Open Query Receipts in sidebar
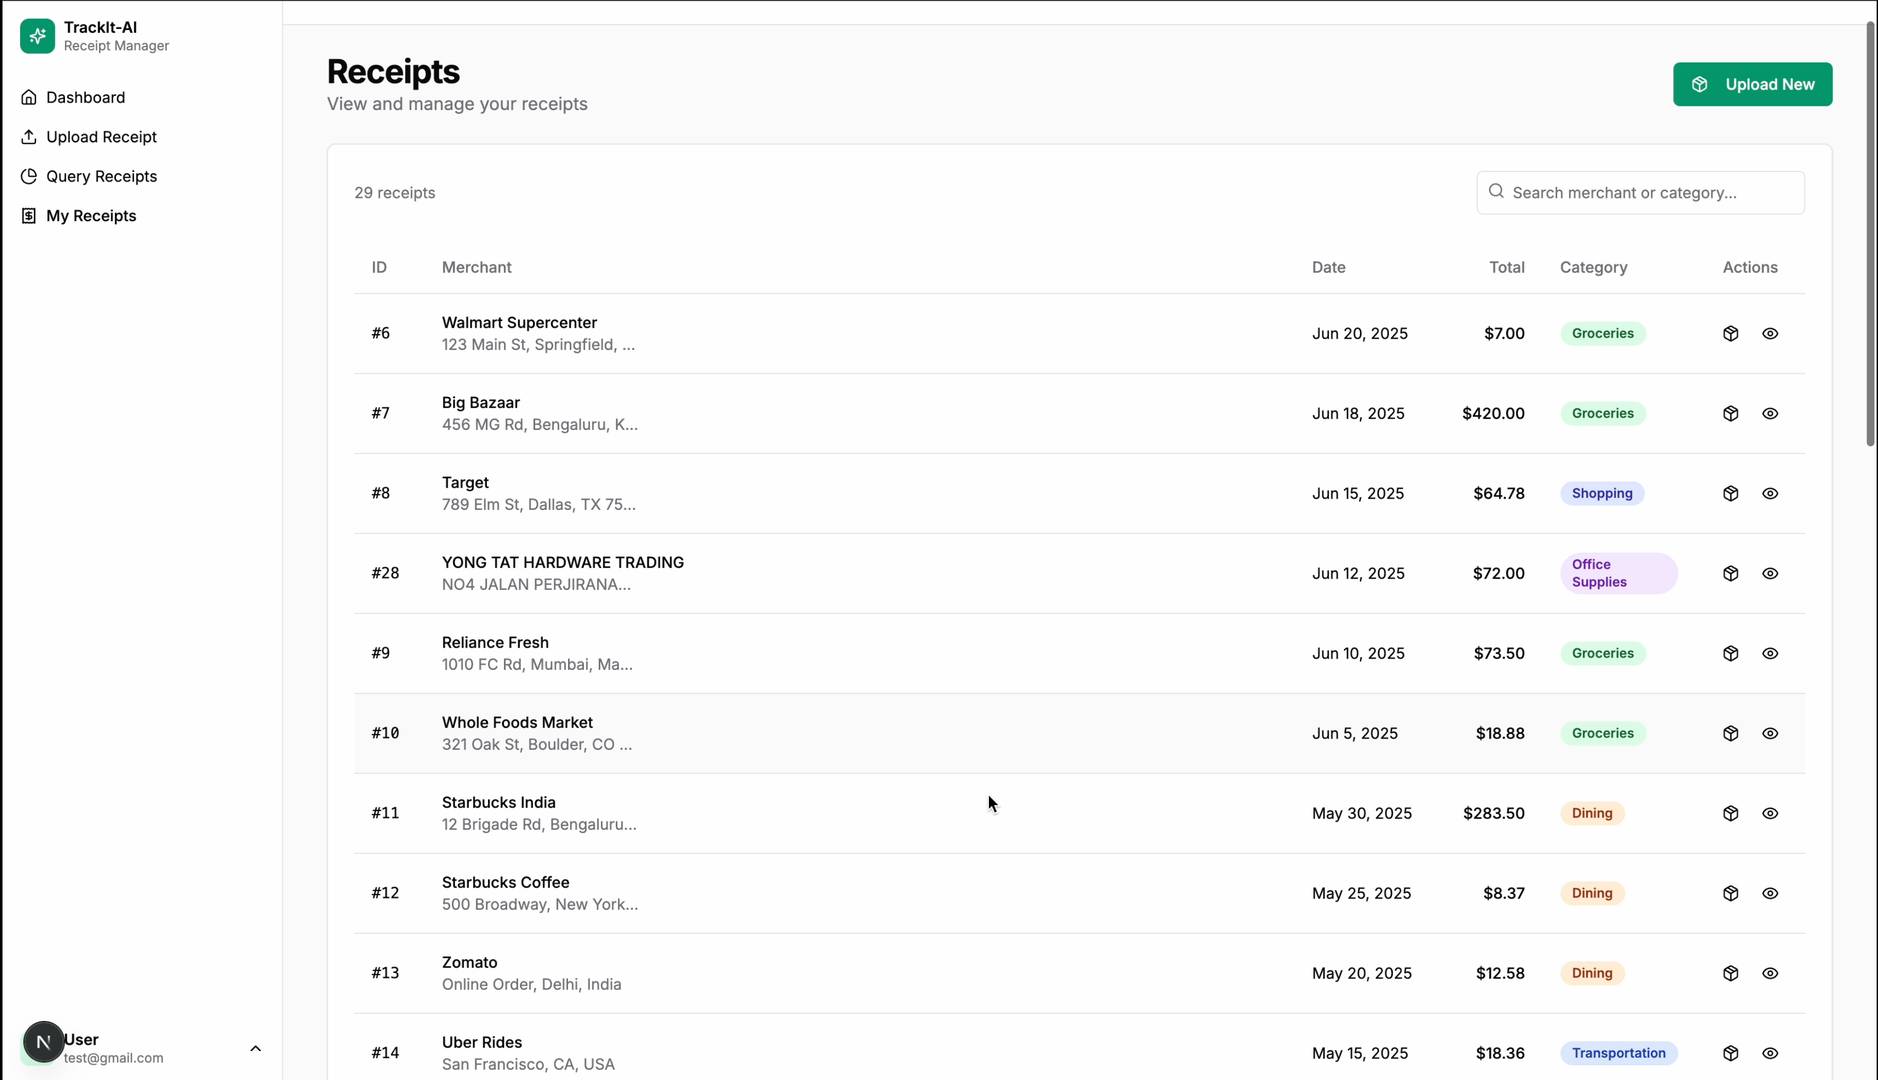This screenshot has width=1878, height=1080. [101, 176]
